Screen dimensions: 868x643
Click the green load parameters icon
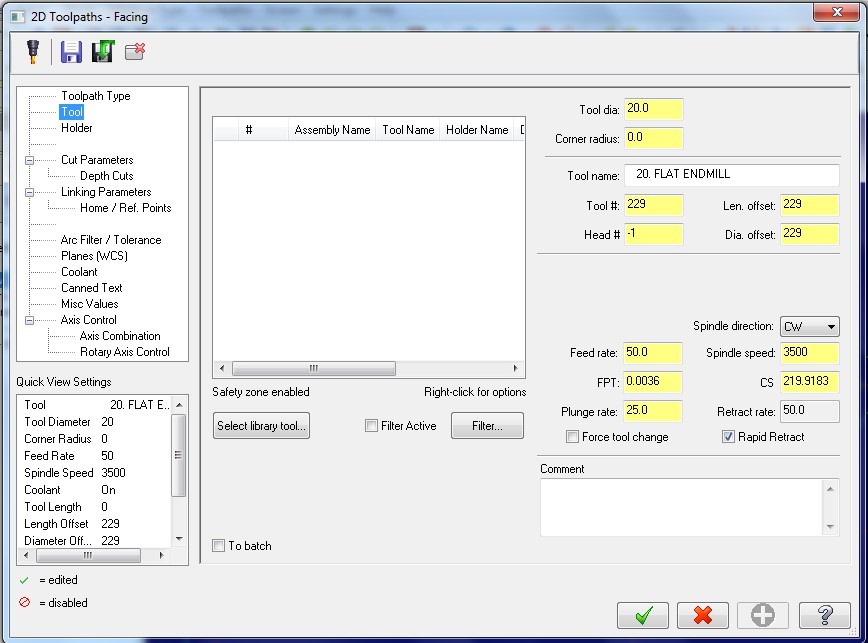(x=103, y=51)
